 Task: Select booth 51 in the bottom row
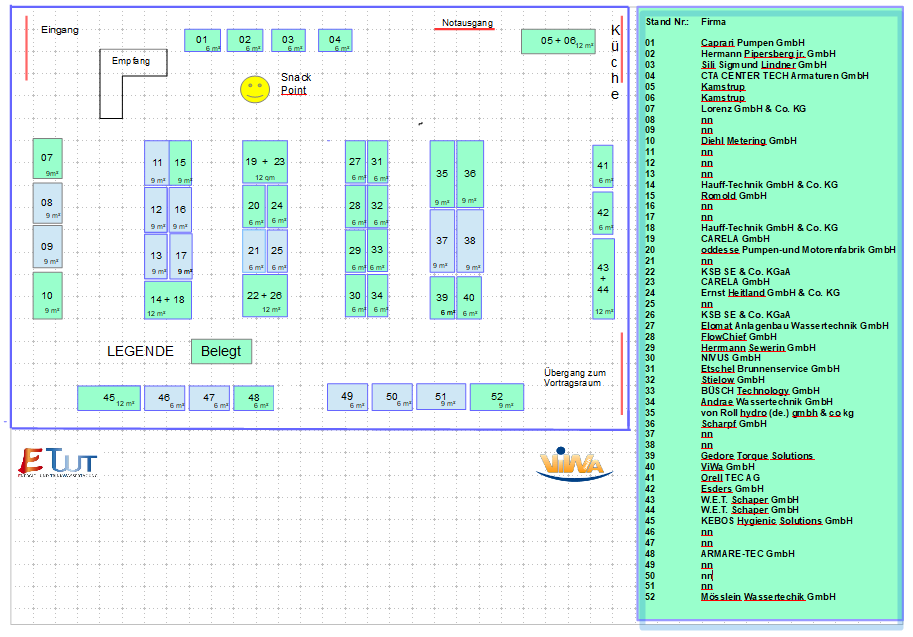441,397
